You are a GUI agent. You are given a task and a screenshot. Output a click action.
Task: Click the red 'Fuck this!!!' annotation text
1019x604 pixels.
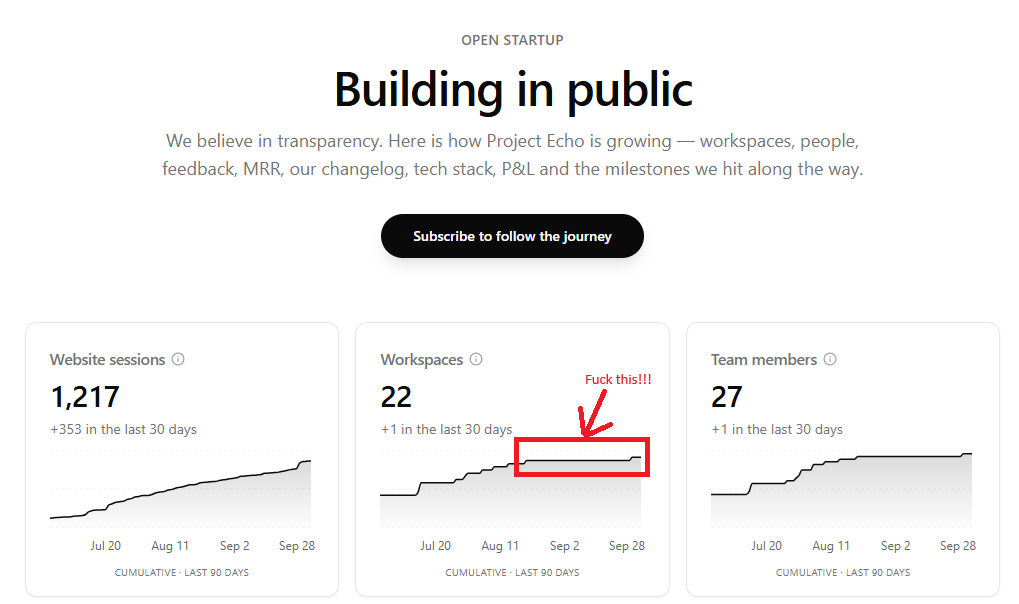pyautogui.click(x=618, y=380)
